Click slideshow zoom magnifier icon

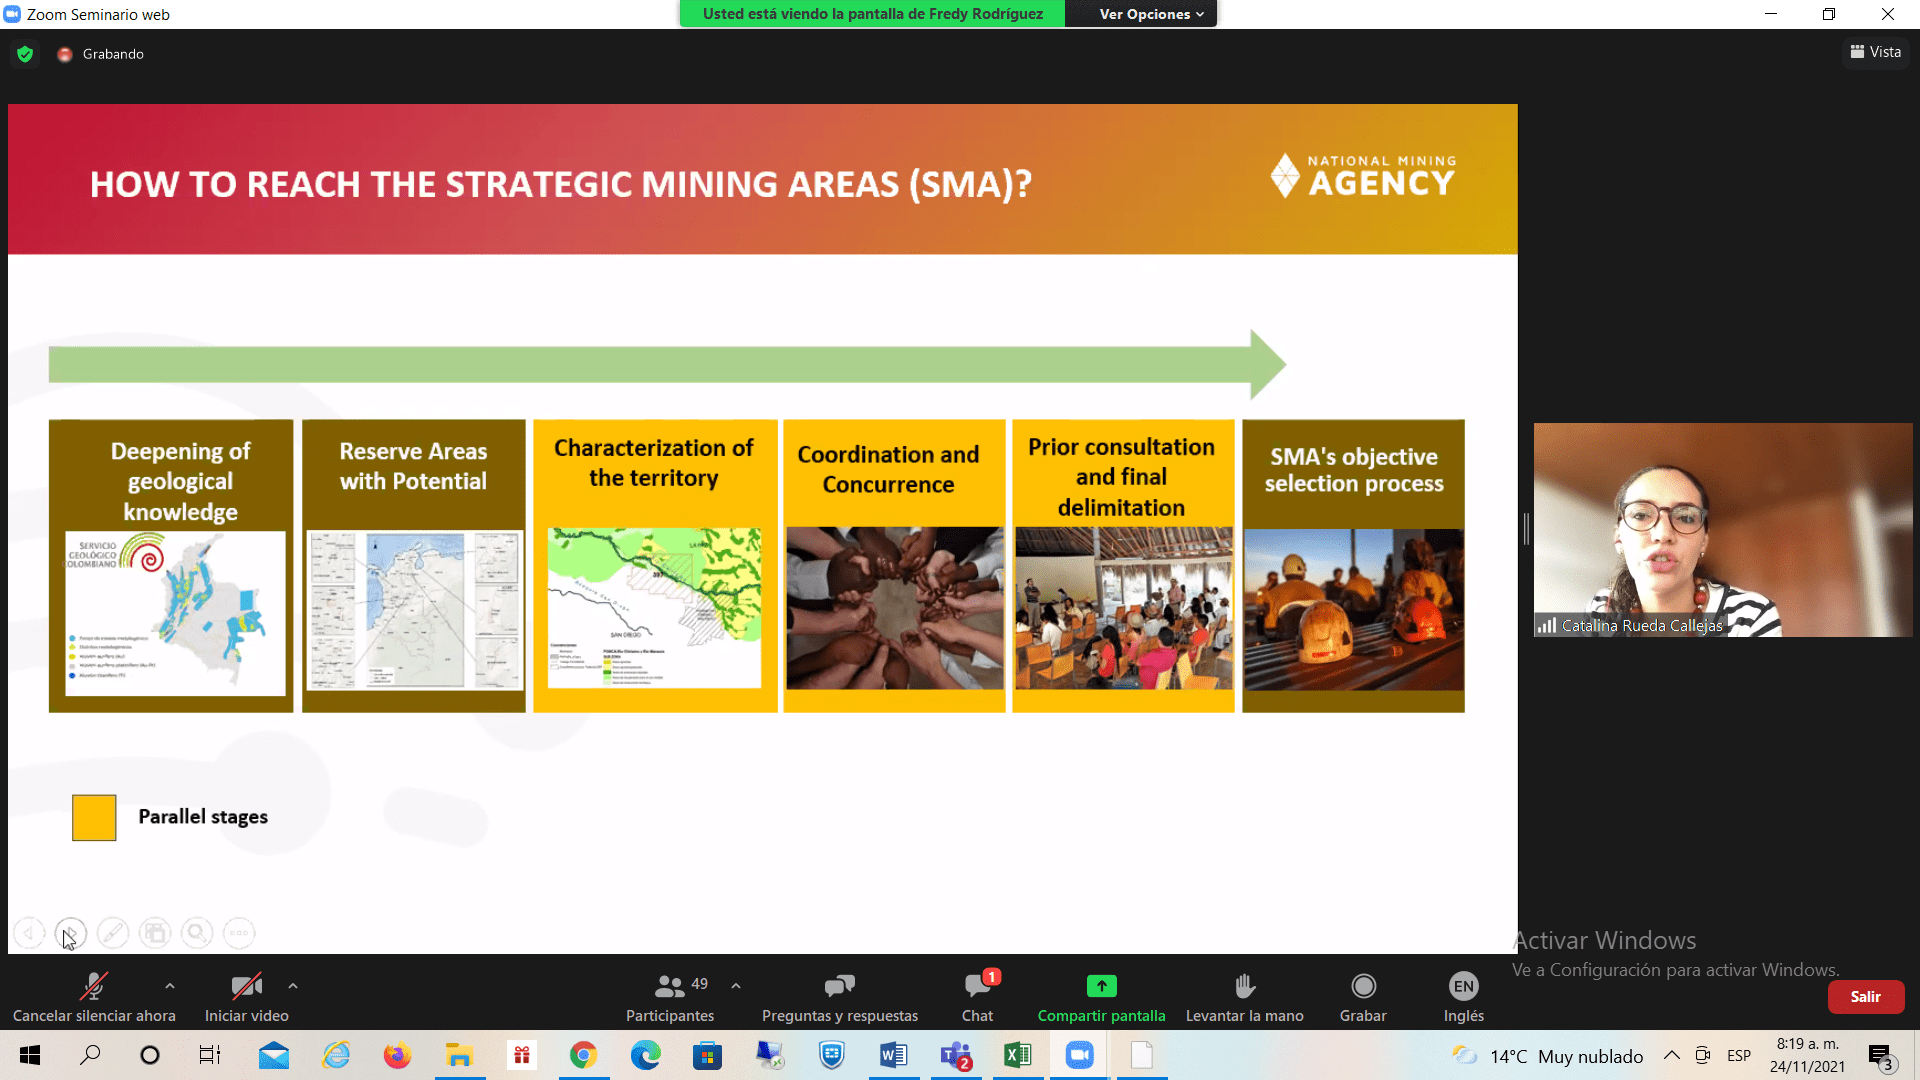coord(197,933)
